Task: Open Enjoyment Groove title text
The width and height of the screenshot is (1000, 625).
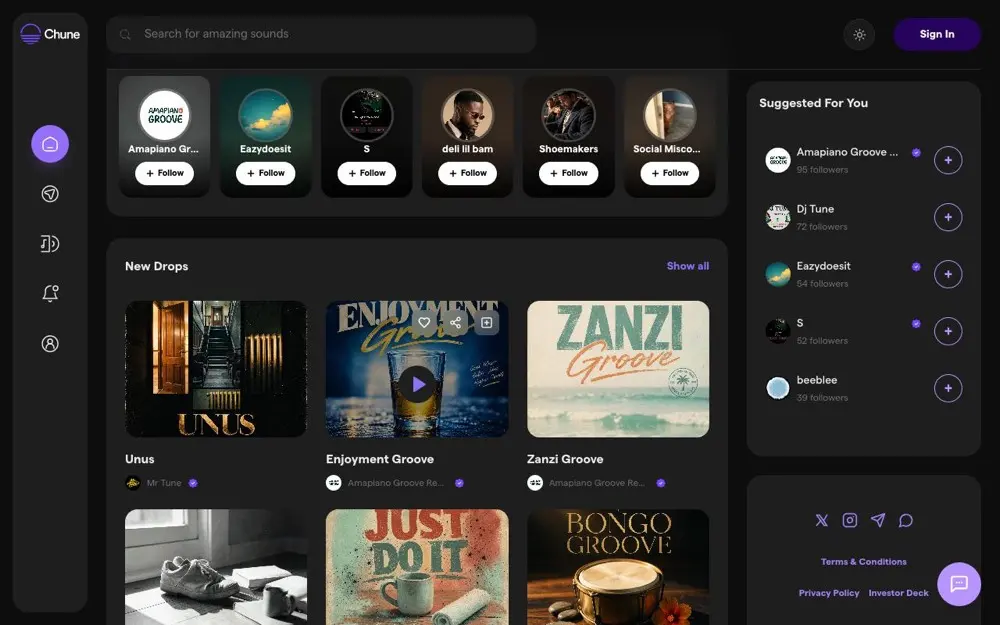Action: click(379, 459)
